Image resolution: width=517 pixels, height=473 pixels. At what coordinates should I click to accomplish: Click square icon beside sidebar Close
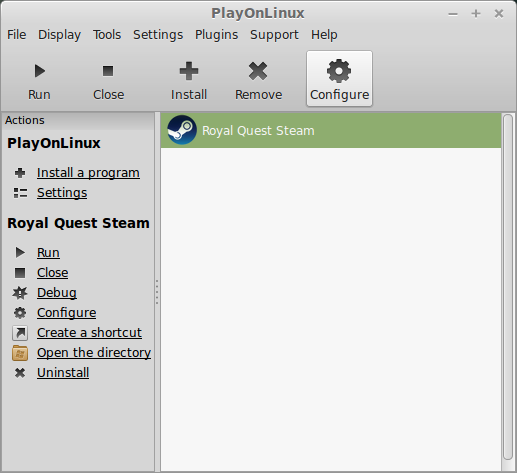click(x=20, y=273)
